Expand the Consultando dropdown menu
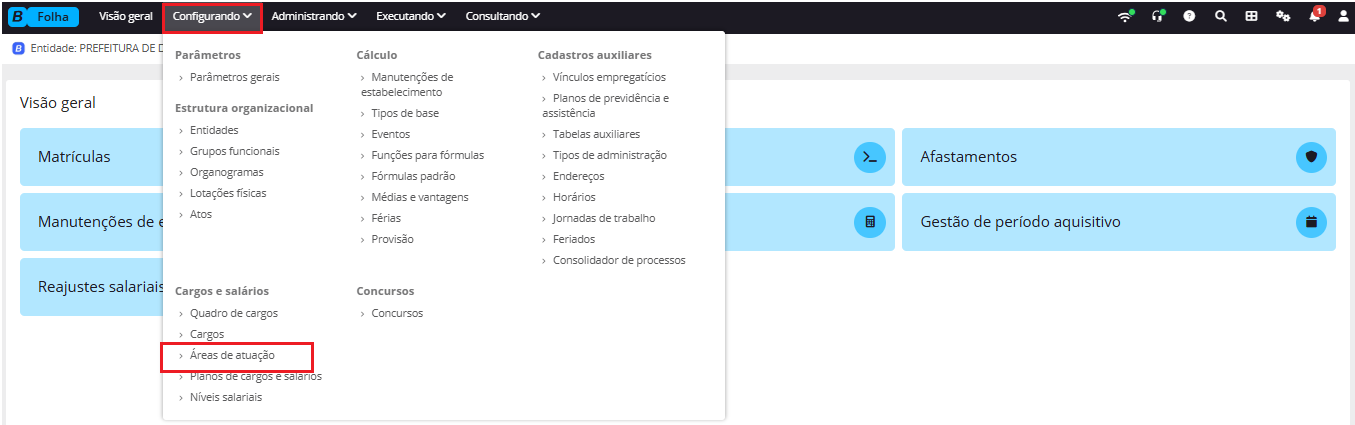The width and height of the screenshot is (1355, 425). point(503,16)
